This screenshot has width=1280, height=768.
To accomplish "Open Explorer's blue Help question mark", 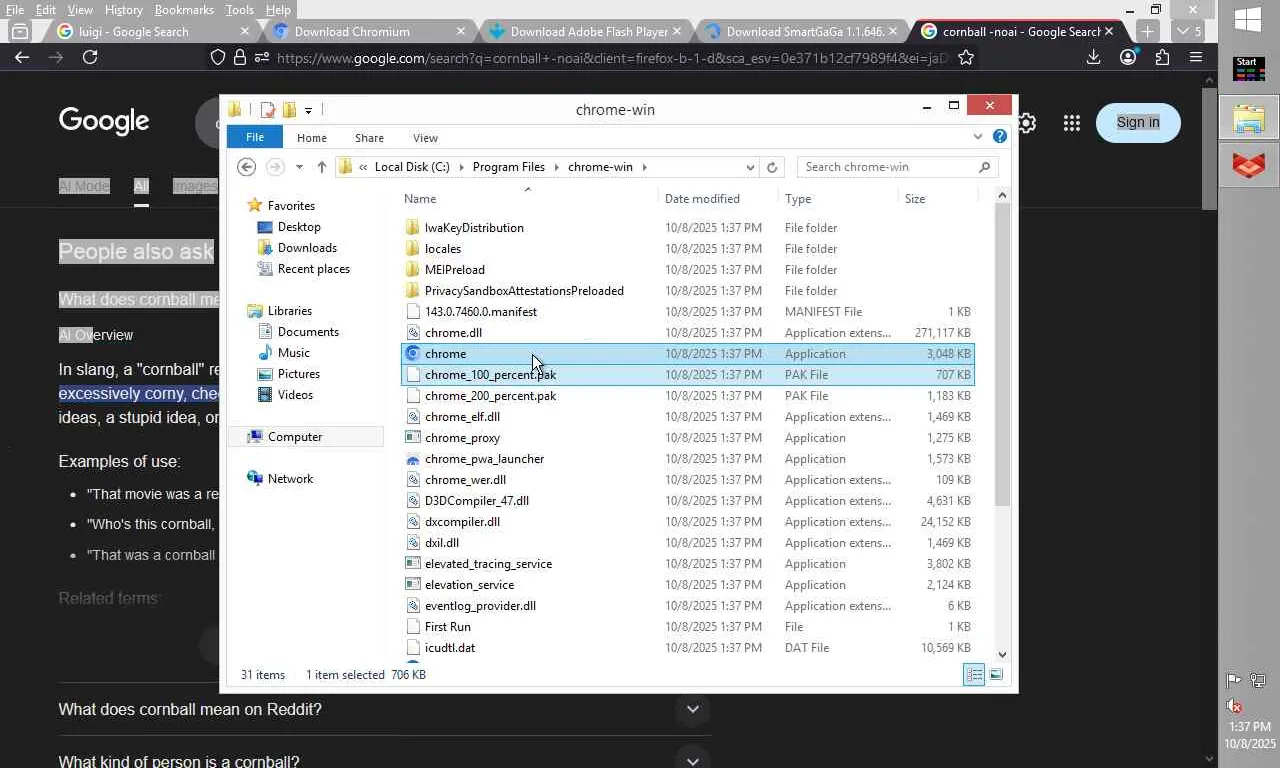I will pos(999,137).
